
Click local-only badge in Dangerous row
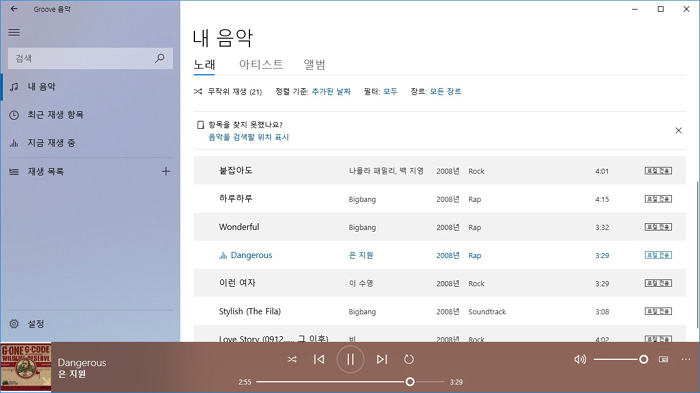[658, 255]
